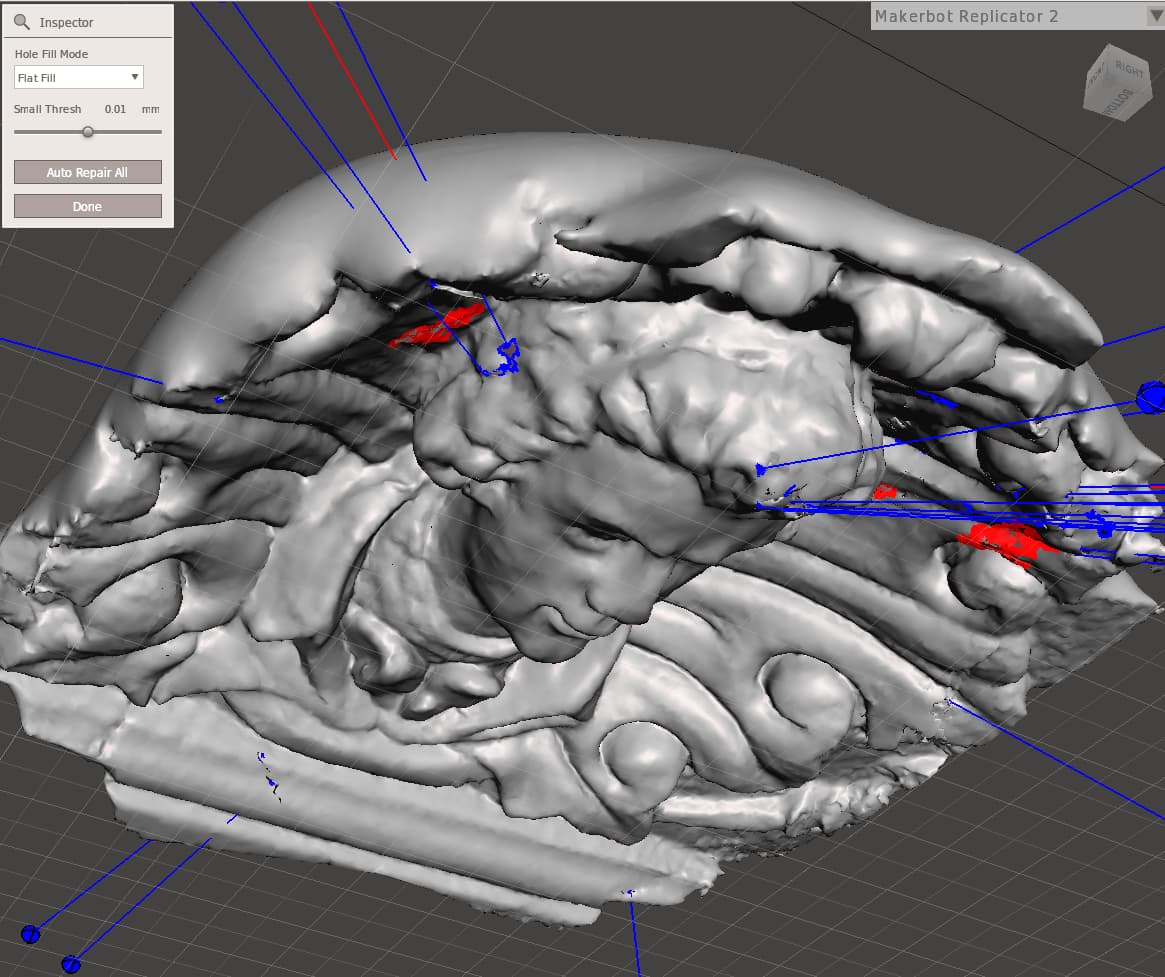This screenshot has width=1165, height=977.
Task: Open the Hole Fill Mode dropdown
Action: click(x=79, y=77)
